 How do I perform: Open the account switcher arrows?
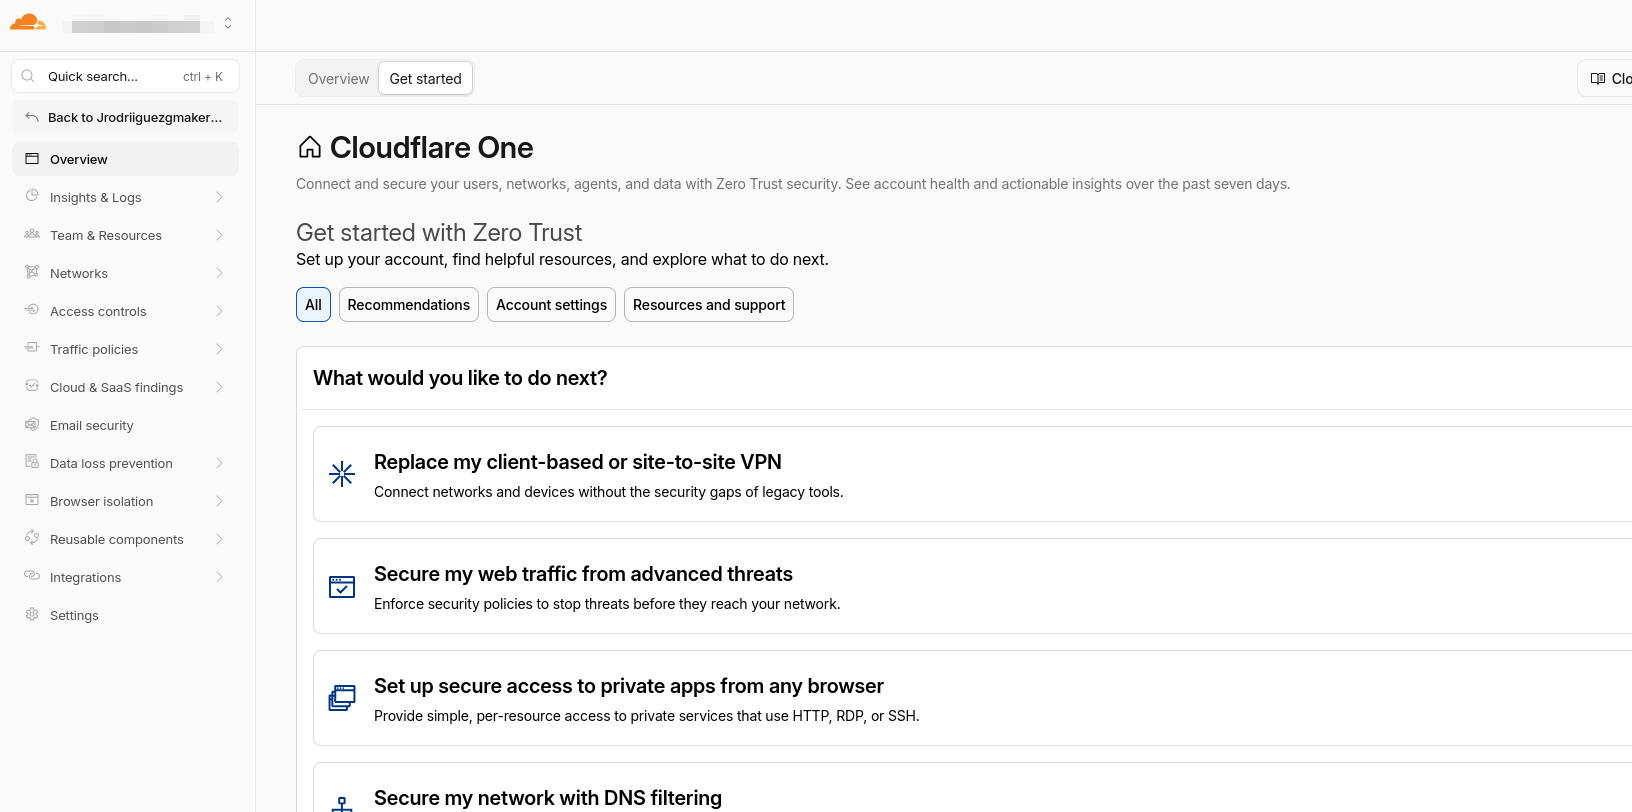[228, 23]
